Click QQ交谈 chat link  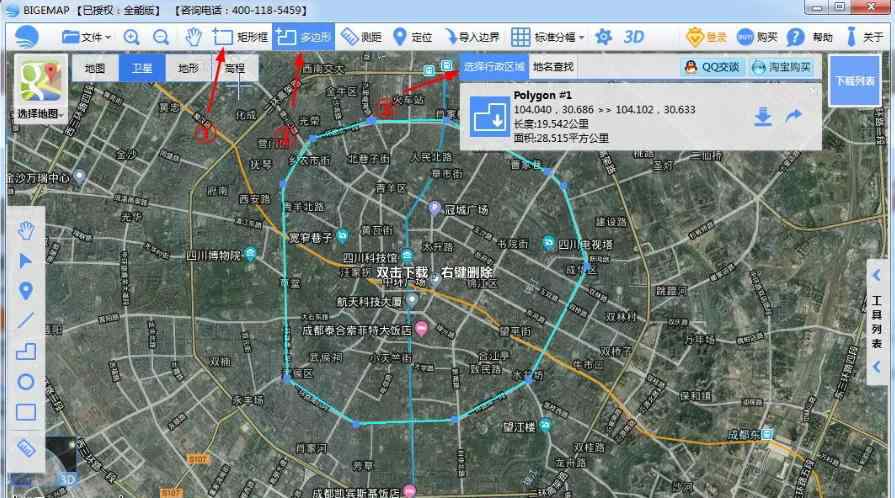point(712,67)
